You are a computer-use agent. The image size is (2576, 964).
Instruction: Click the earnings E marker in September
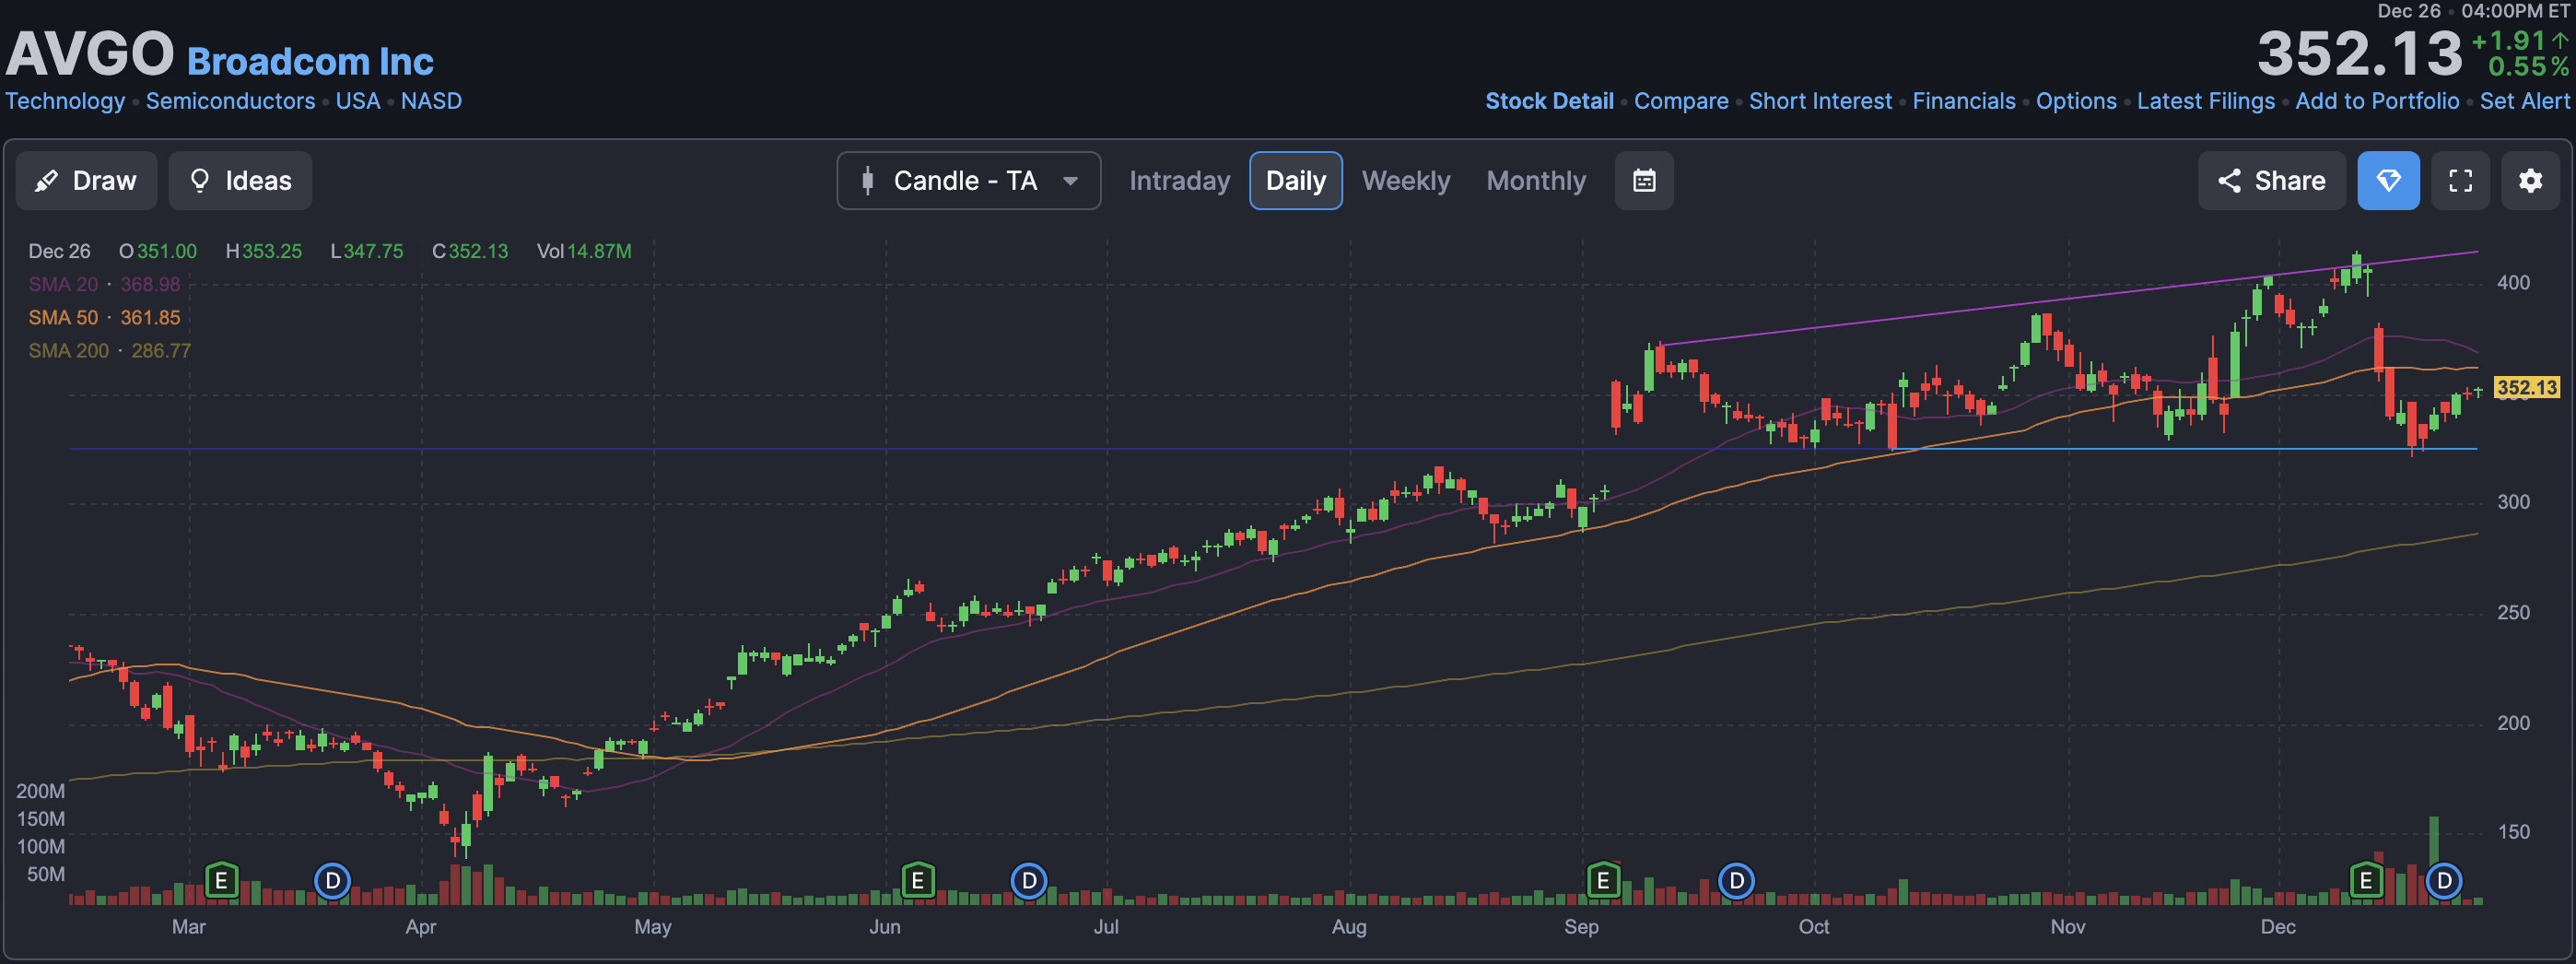pyautogui.click(x=1603, y=881)
